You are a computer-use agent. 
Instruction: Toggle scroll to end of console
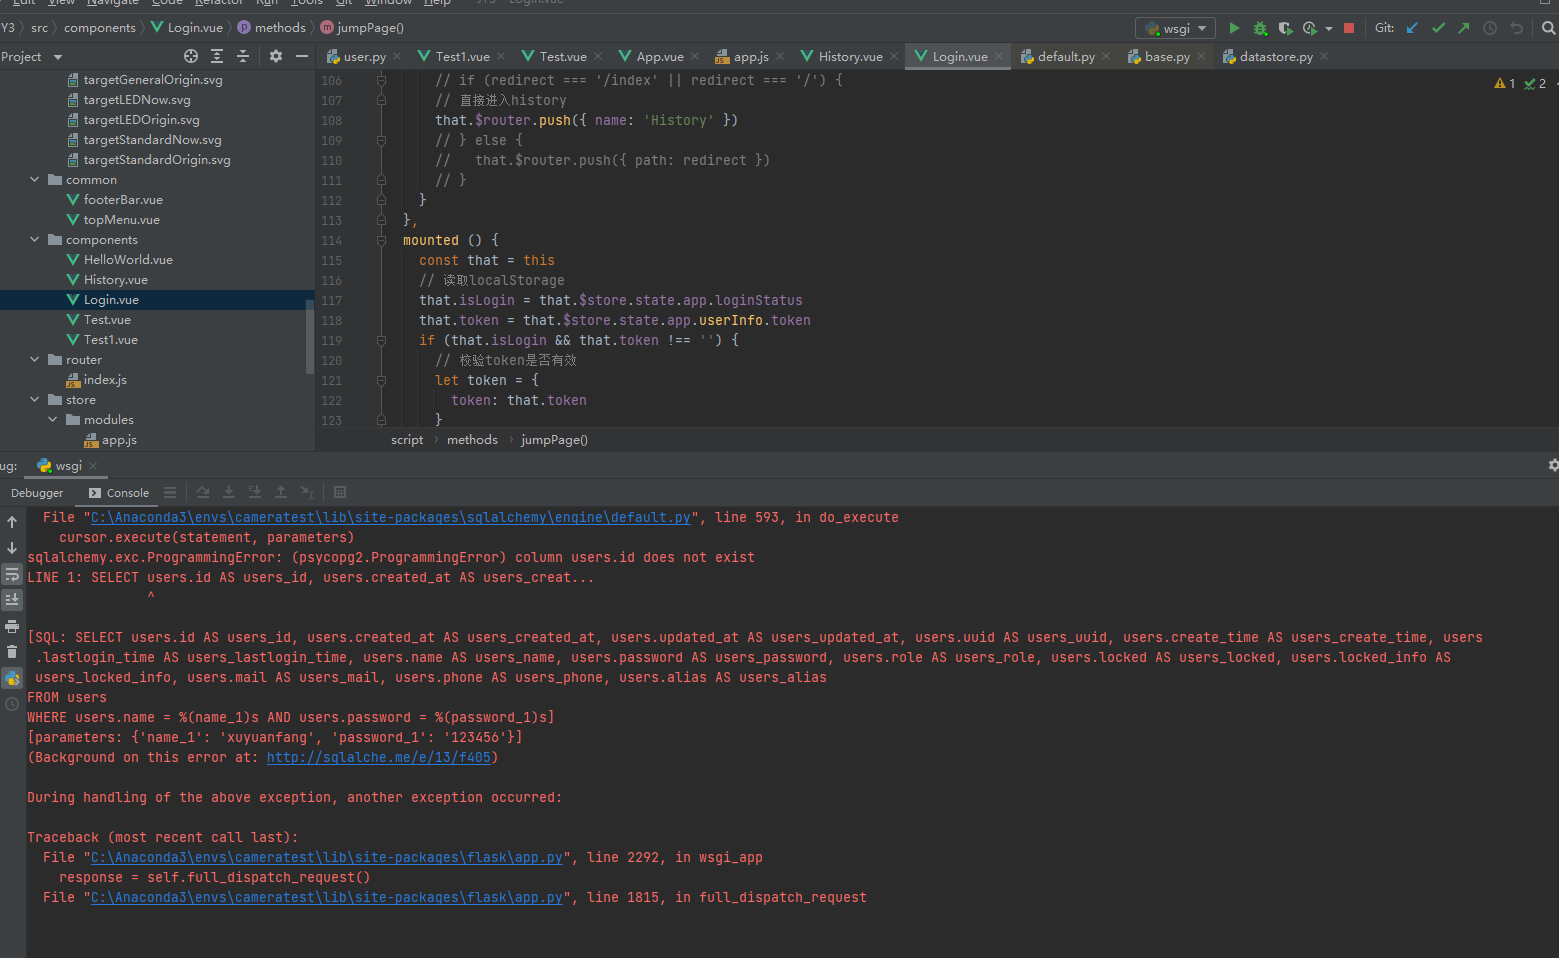[12, 600]
